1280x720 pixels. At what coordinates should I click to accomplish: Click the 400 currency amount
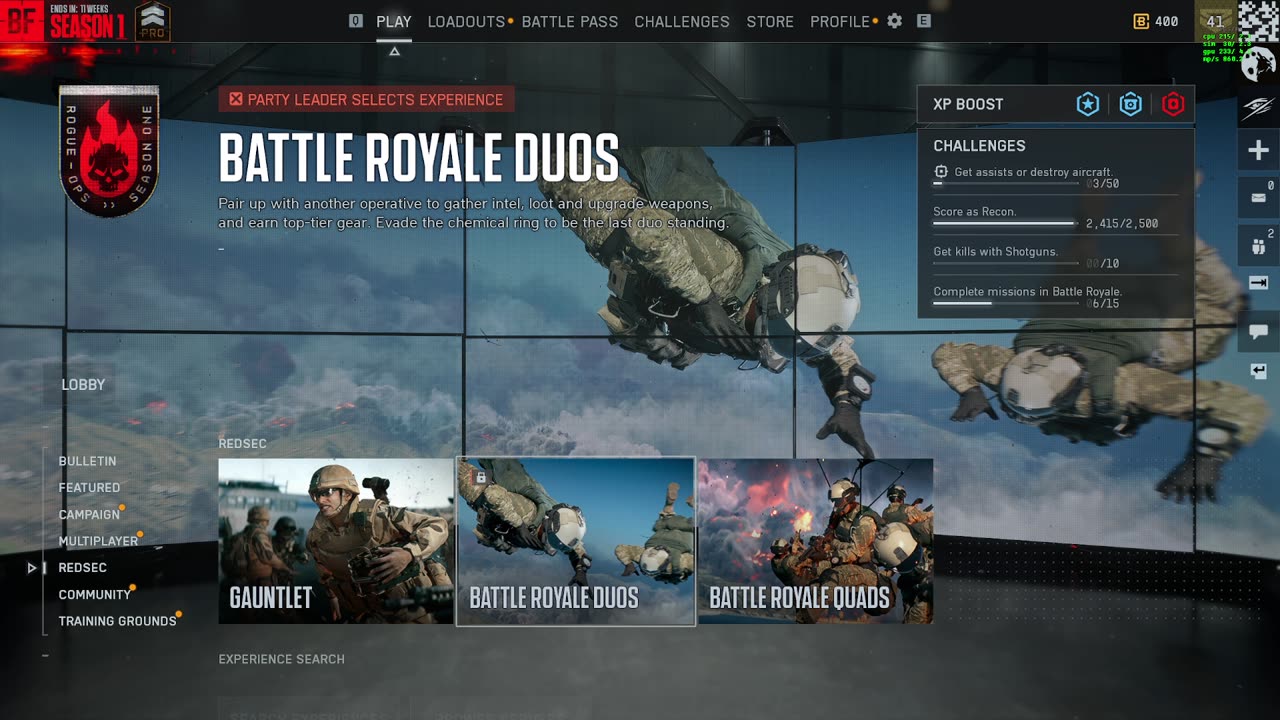(1166, 21)
